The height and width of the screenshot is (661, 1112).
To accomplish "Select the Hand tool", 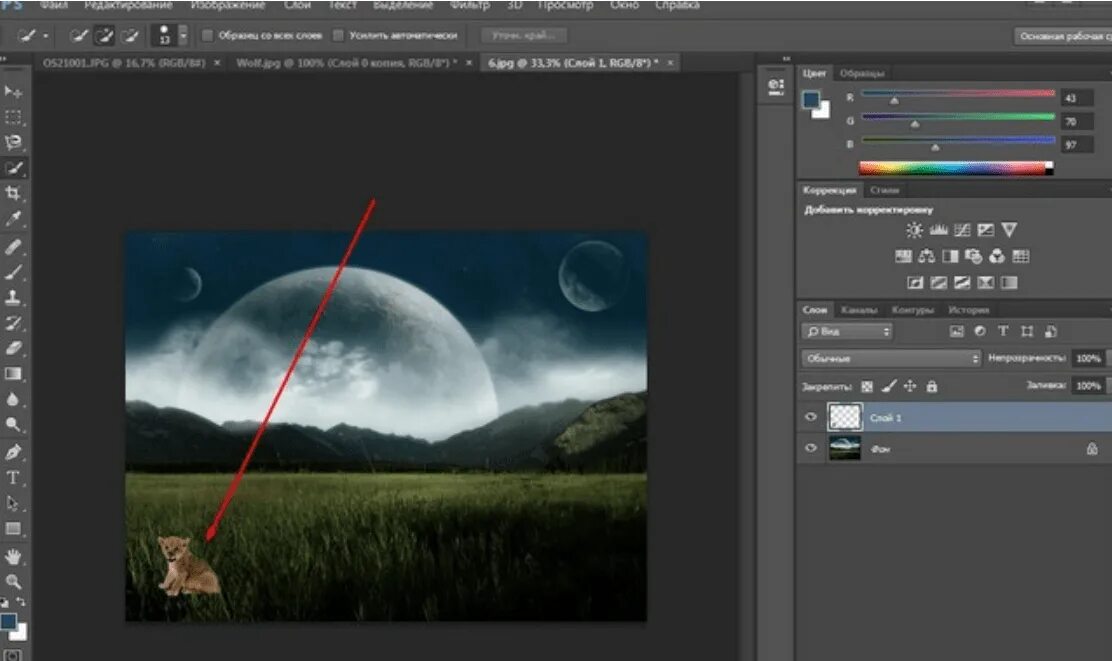I will (x=13, y=557).
